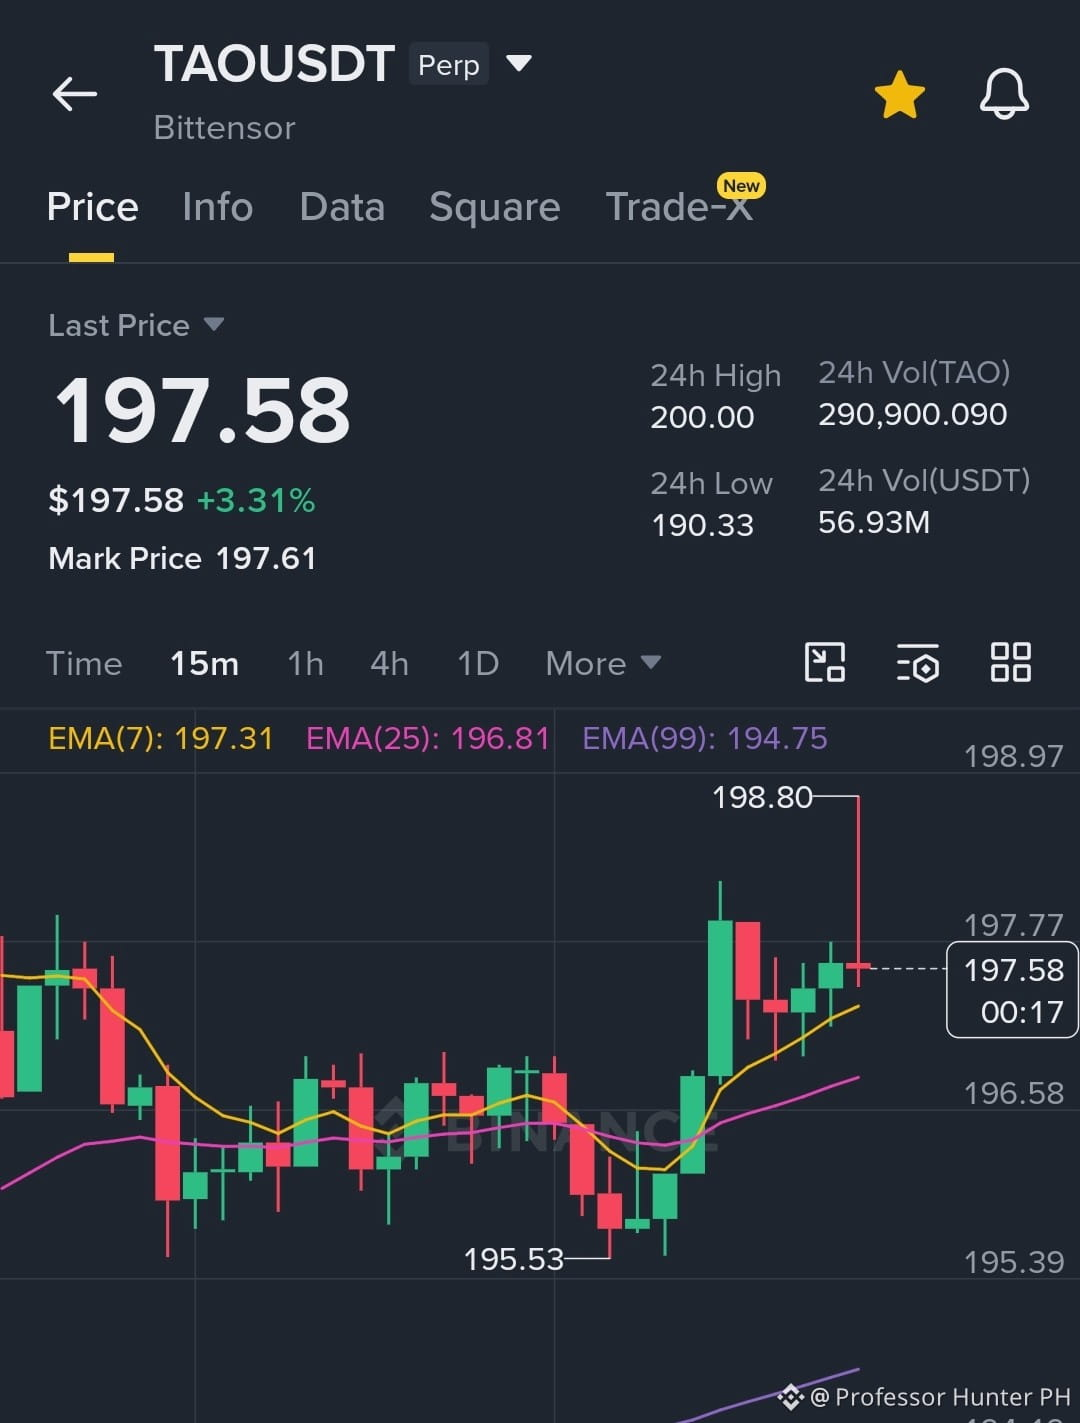Switch chart to 1D interval

[x=478, y=663]
